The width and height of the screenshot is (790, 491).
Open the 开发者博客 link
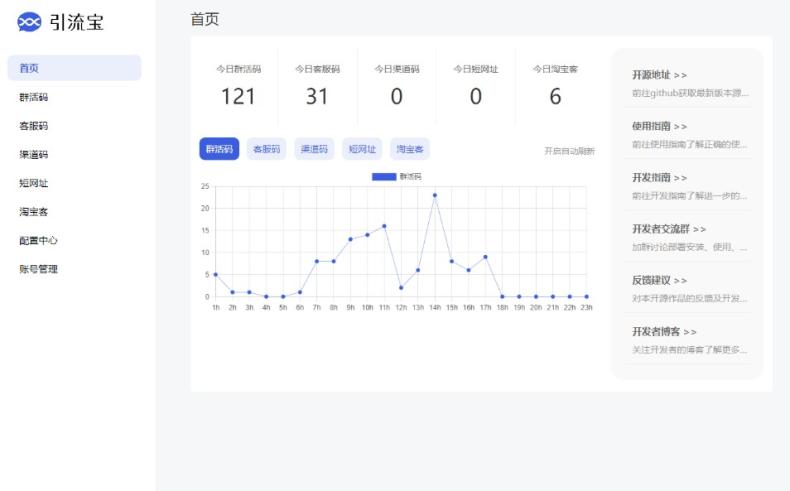(x=665, y=332)
